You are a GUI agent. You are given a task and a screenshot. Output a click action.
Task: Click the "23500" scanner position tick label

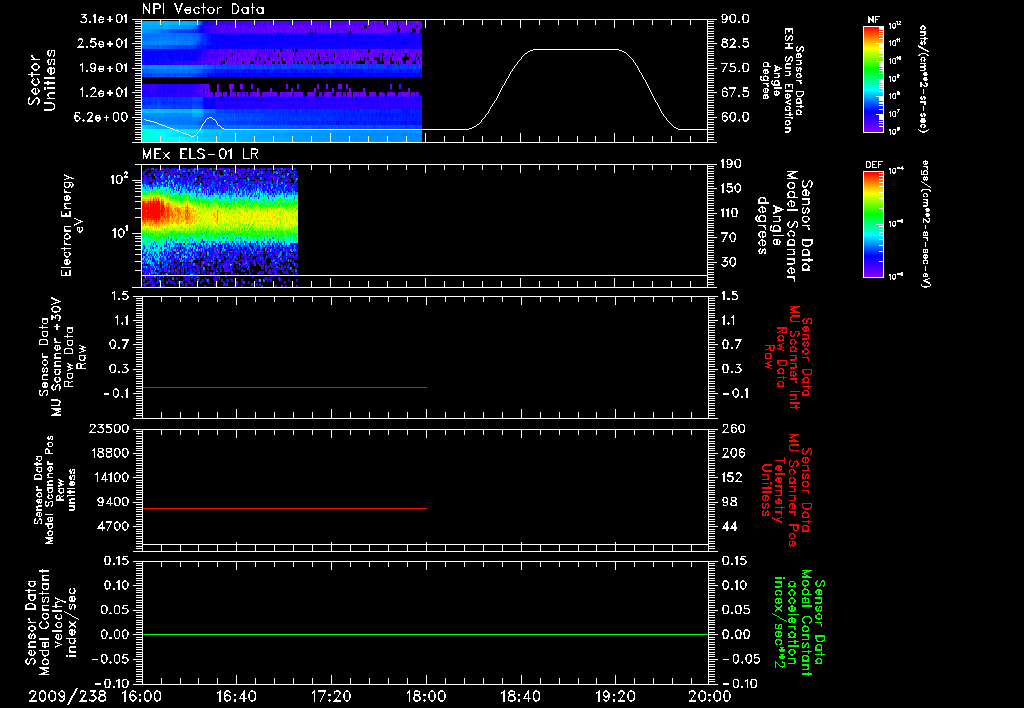[110, 428]
